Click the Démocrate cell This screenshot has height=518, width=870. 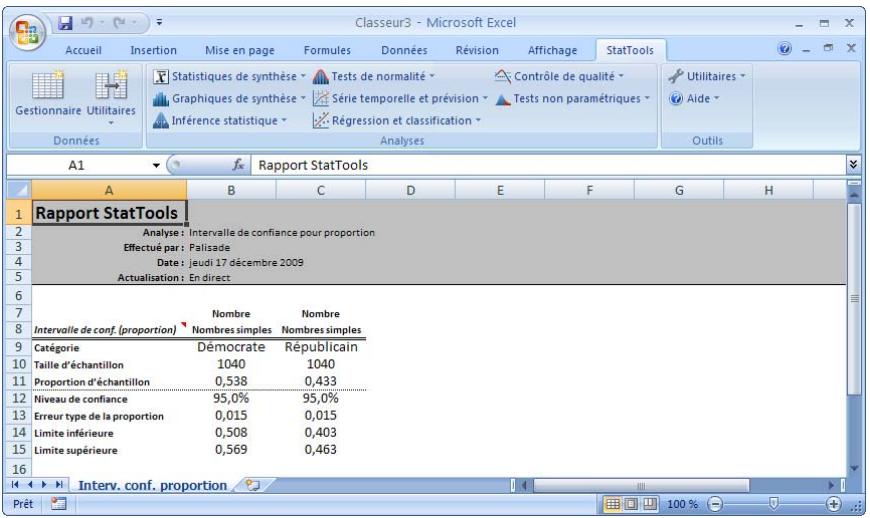point(231,347)
